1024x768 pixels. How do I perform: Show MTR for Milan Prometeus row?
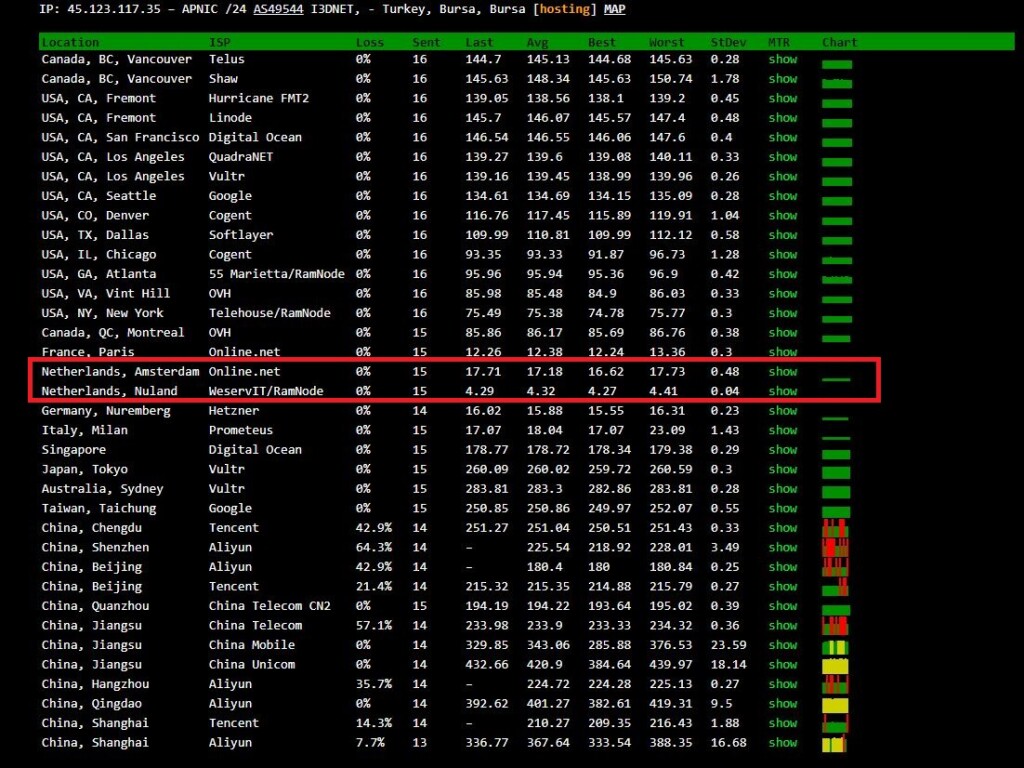pos(782,430)
